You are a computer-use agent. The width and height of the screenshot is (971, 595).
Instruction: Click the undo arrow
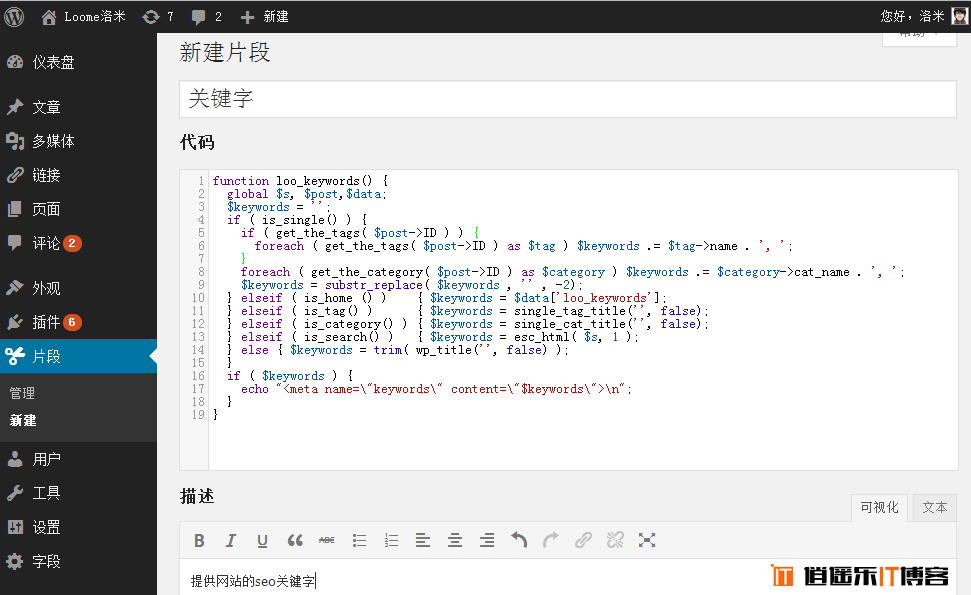(x=519, y=541)
